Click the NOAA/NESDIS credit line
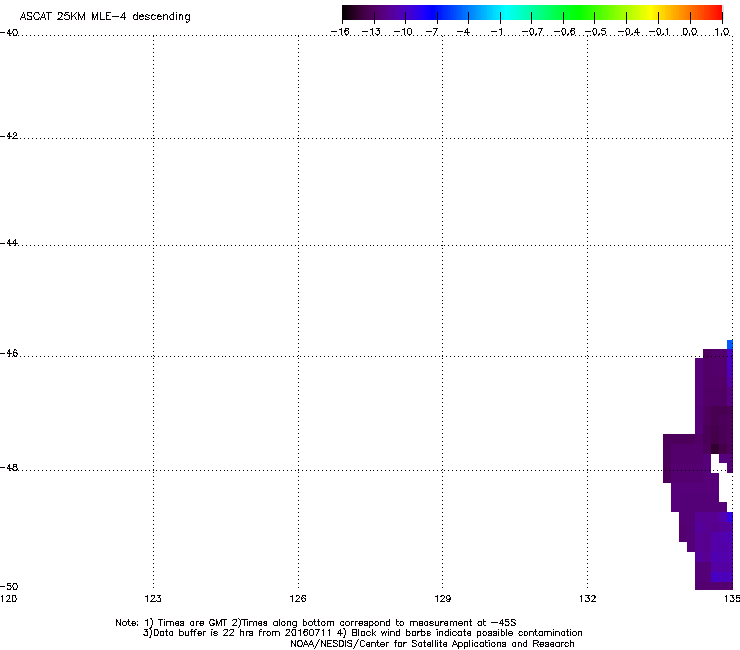The height and width of the screenshot is (650, 740). tap(432, 644)
